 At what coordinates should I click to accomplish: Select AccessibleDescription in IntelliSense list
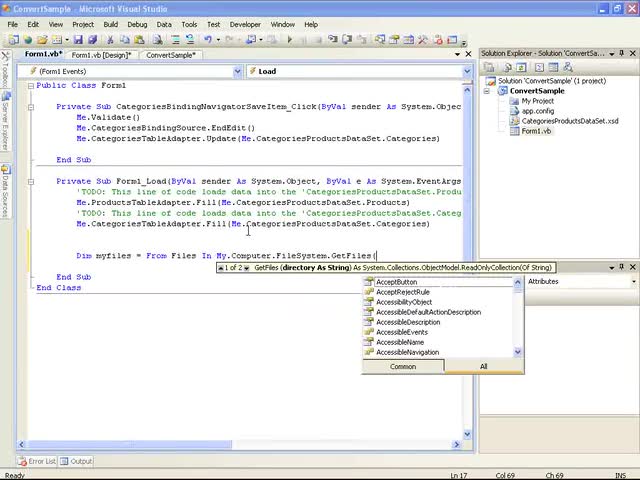[x=437, y=322]
